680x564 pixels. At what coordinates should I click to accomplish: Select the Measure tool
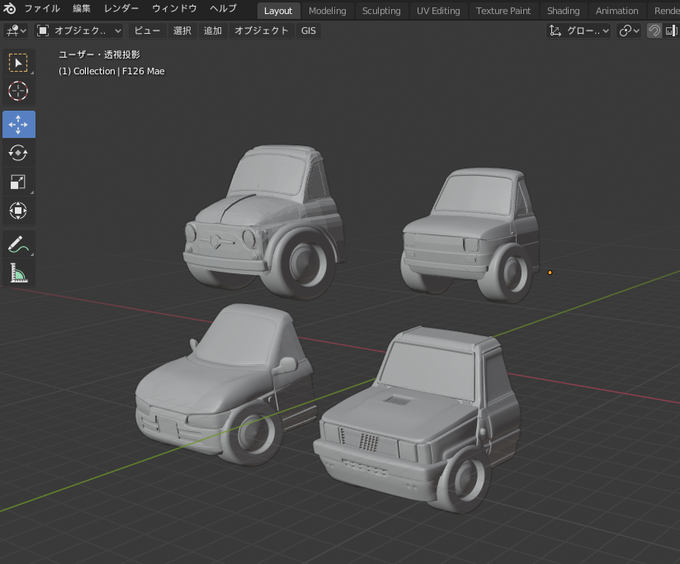pyautogui.click(x=18, y=273)
